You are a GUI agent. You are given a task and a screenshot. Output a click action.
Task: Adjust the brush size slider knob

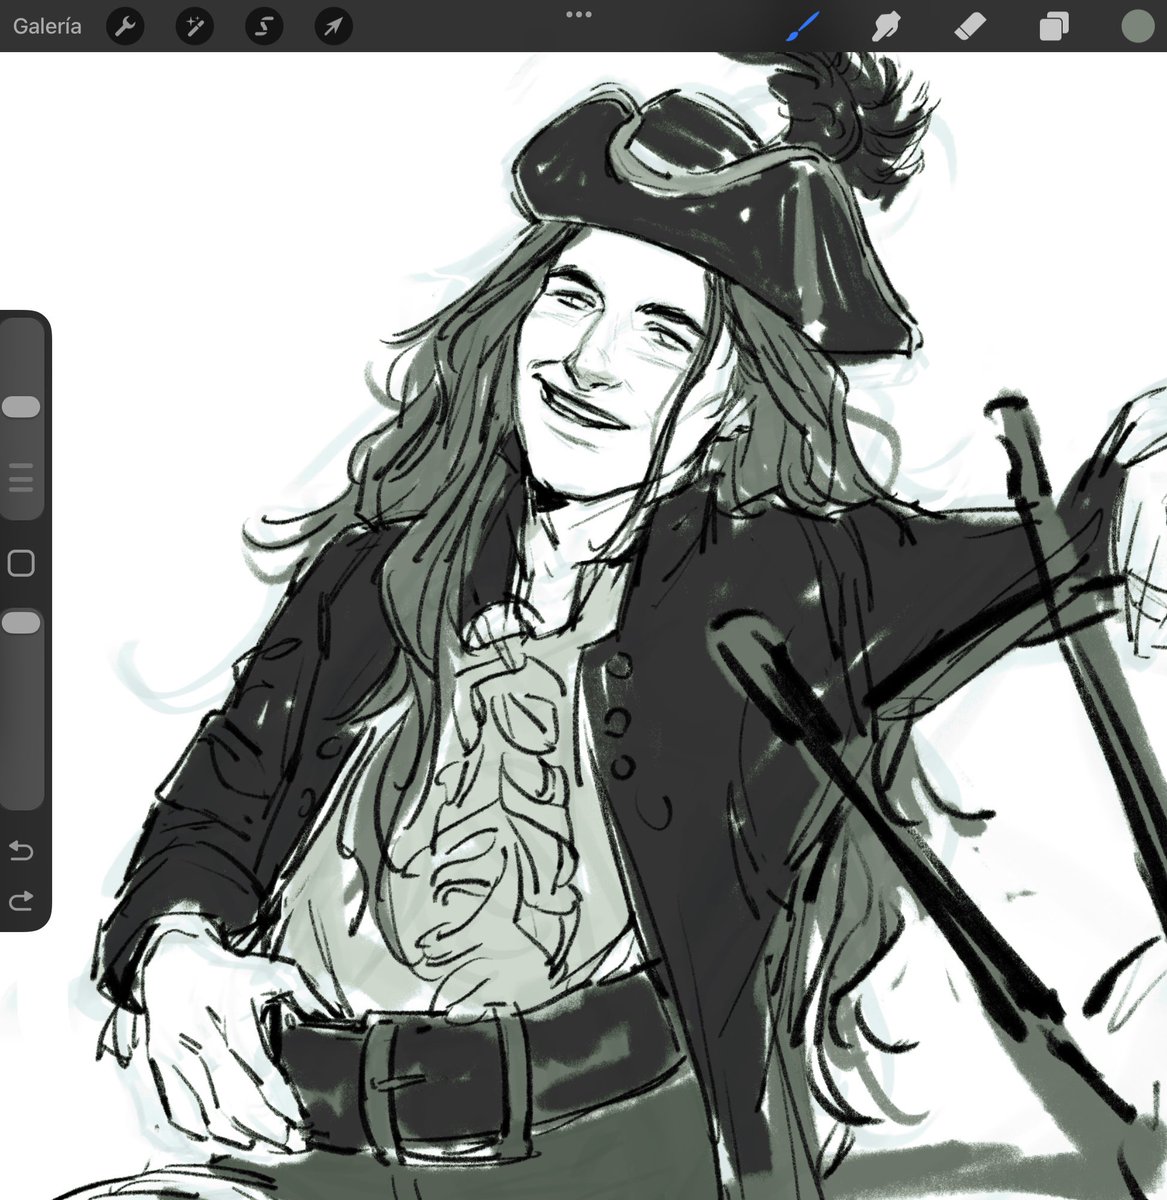(21, 405)
